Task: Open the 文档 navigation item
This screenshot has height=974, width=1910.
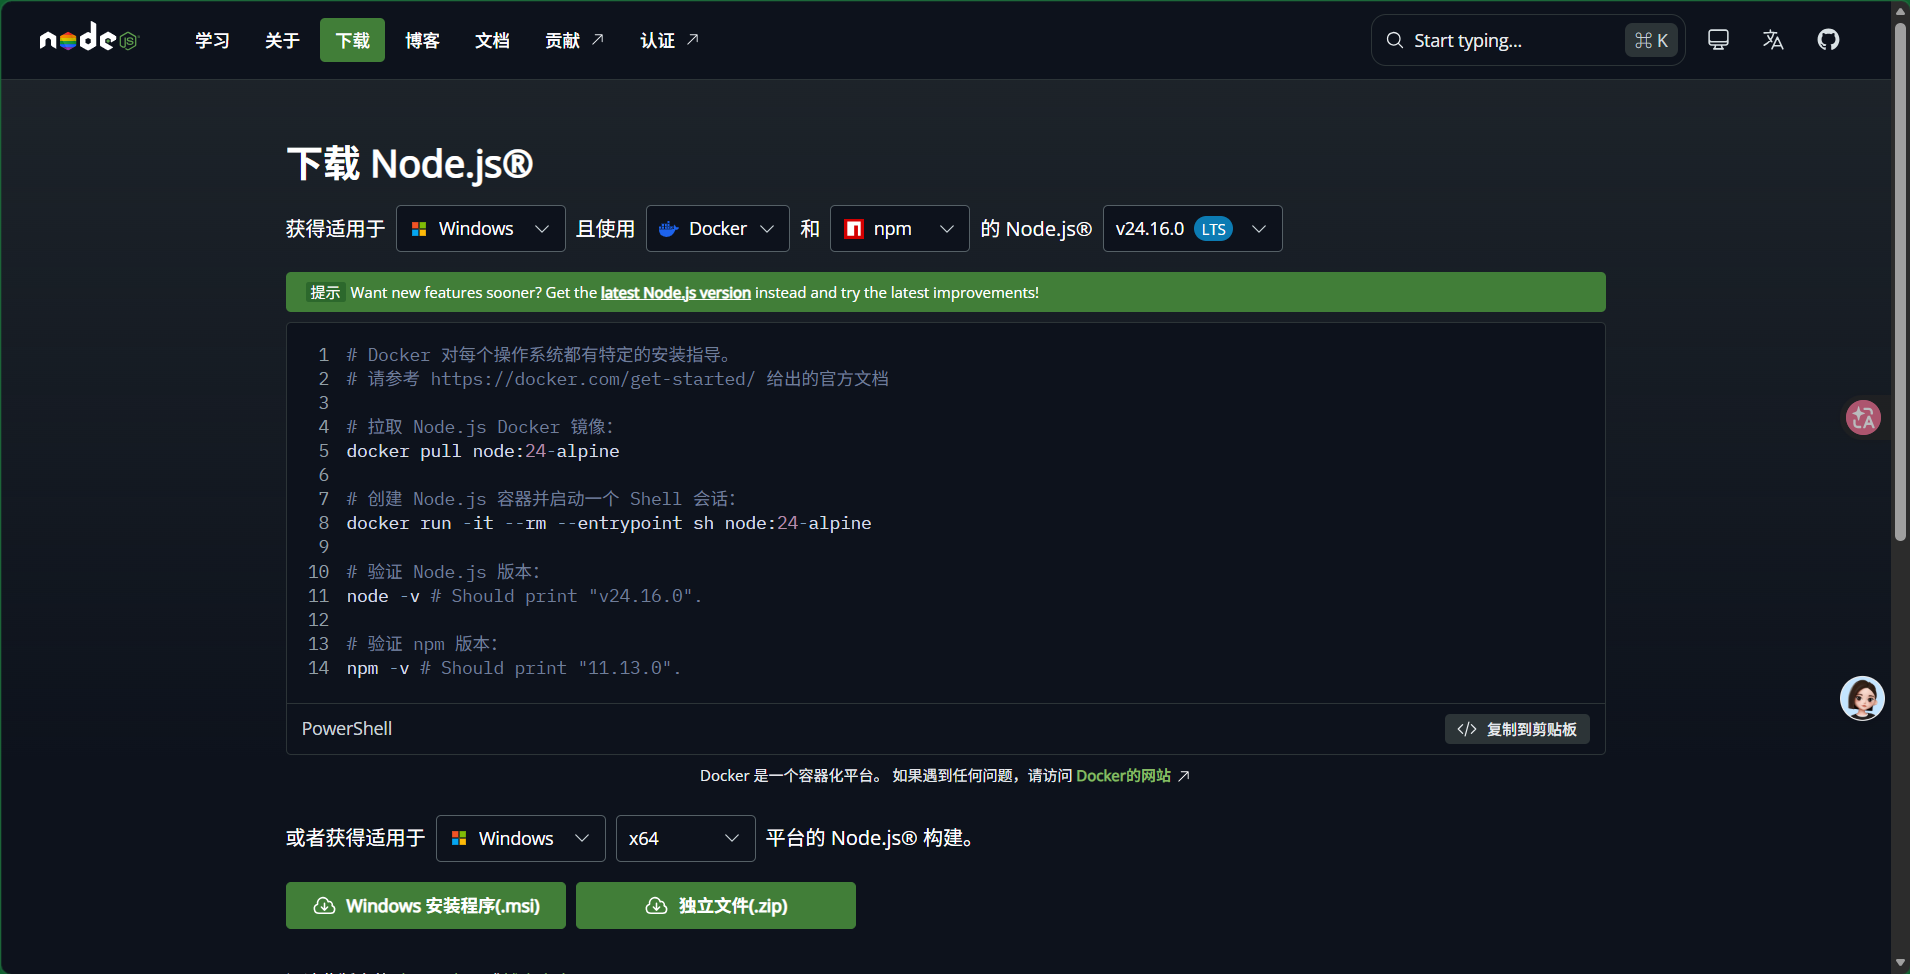Action: (x=492, y=40)
